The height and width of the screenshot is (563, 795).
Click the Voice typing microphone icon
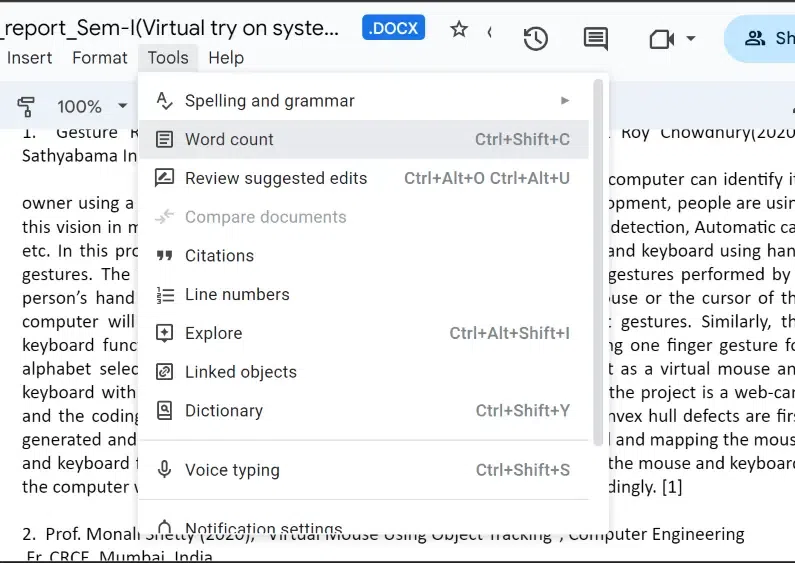point(165,470)
